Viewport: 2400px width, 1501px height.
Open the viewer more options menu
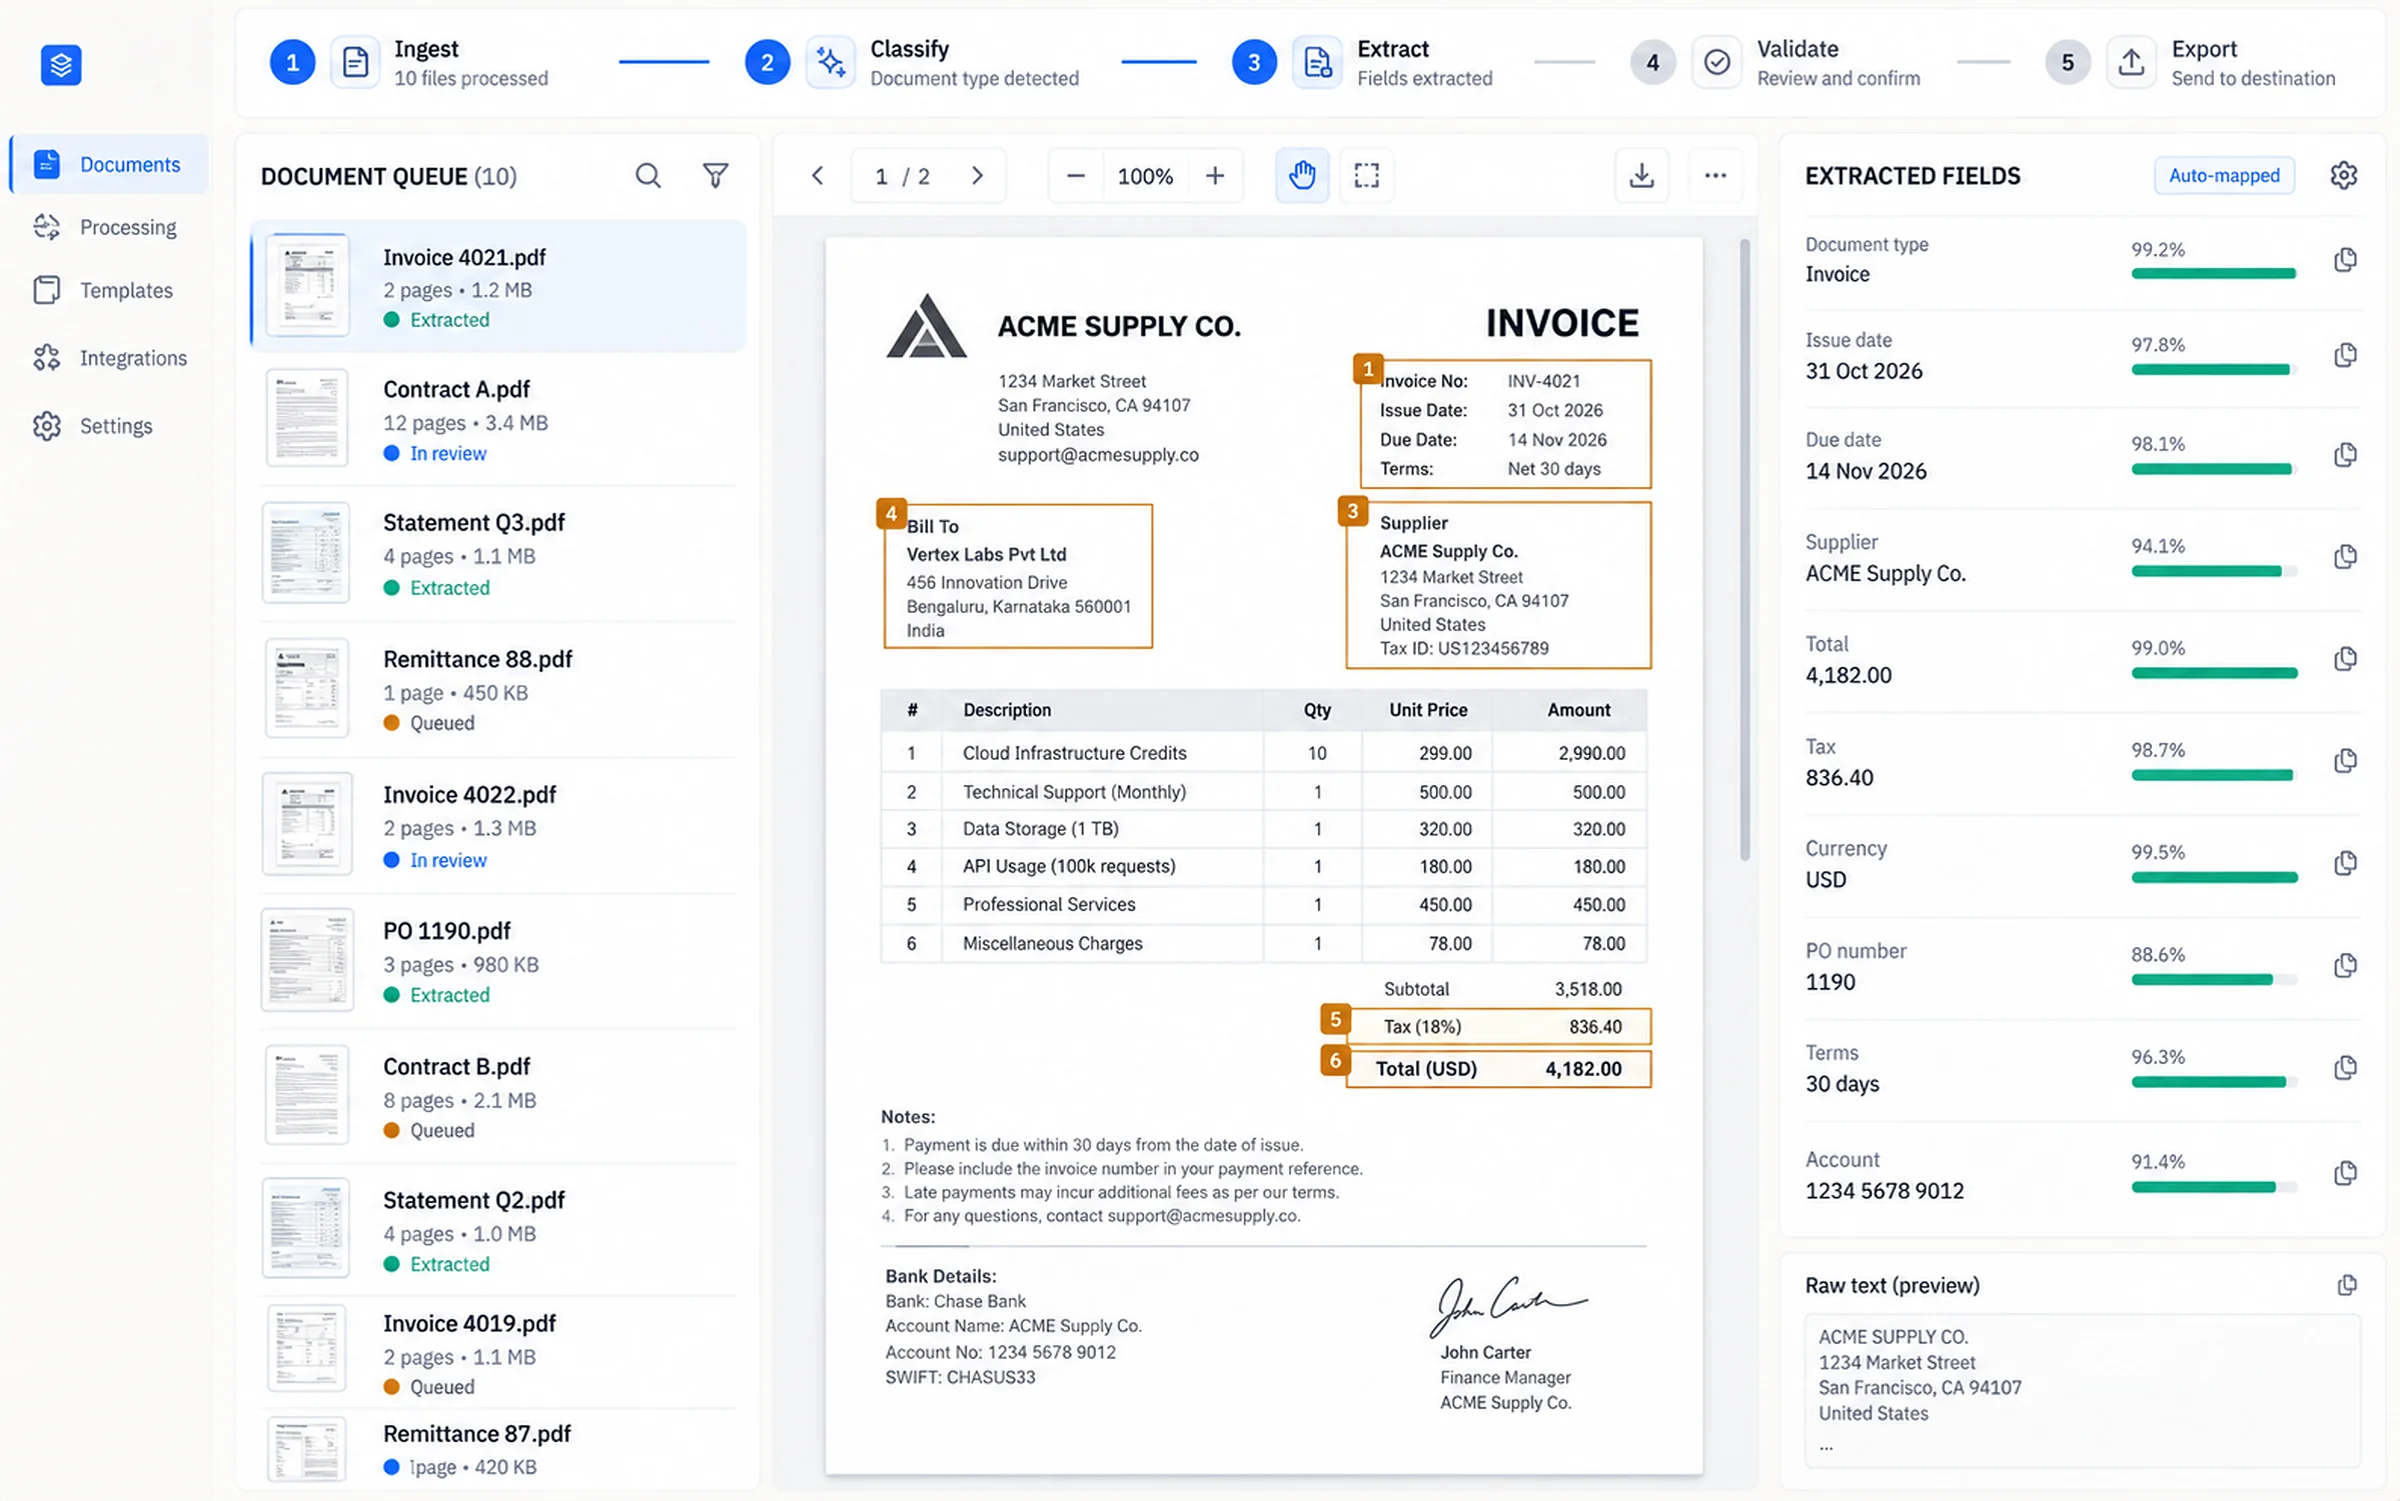(x=1716, y=176)
